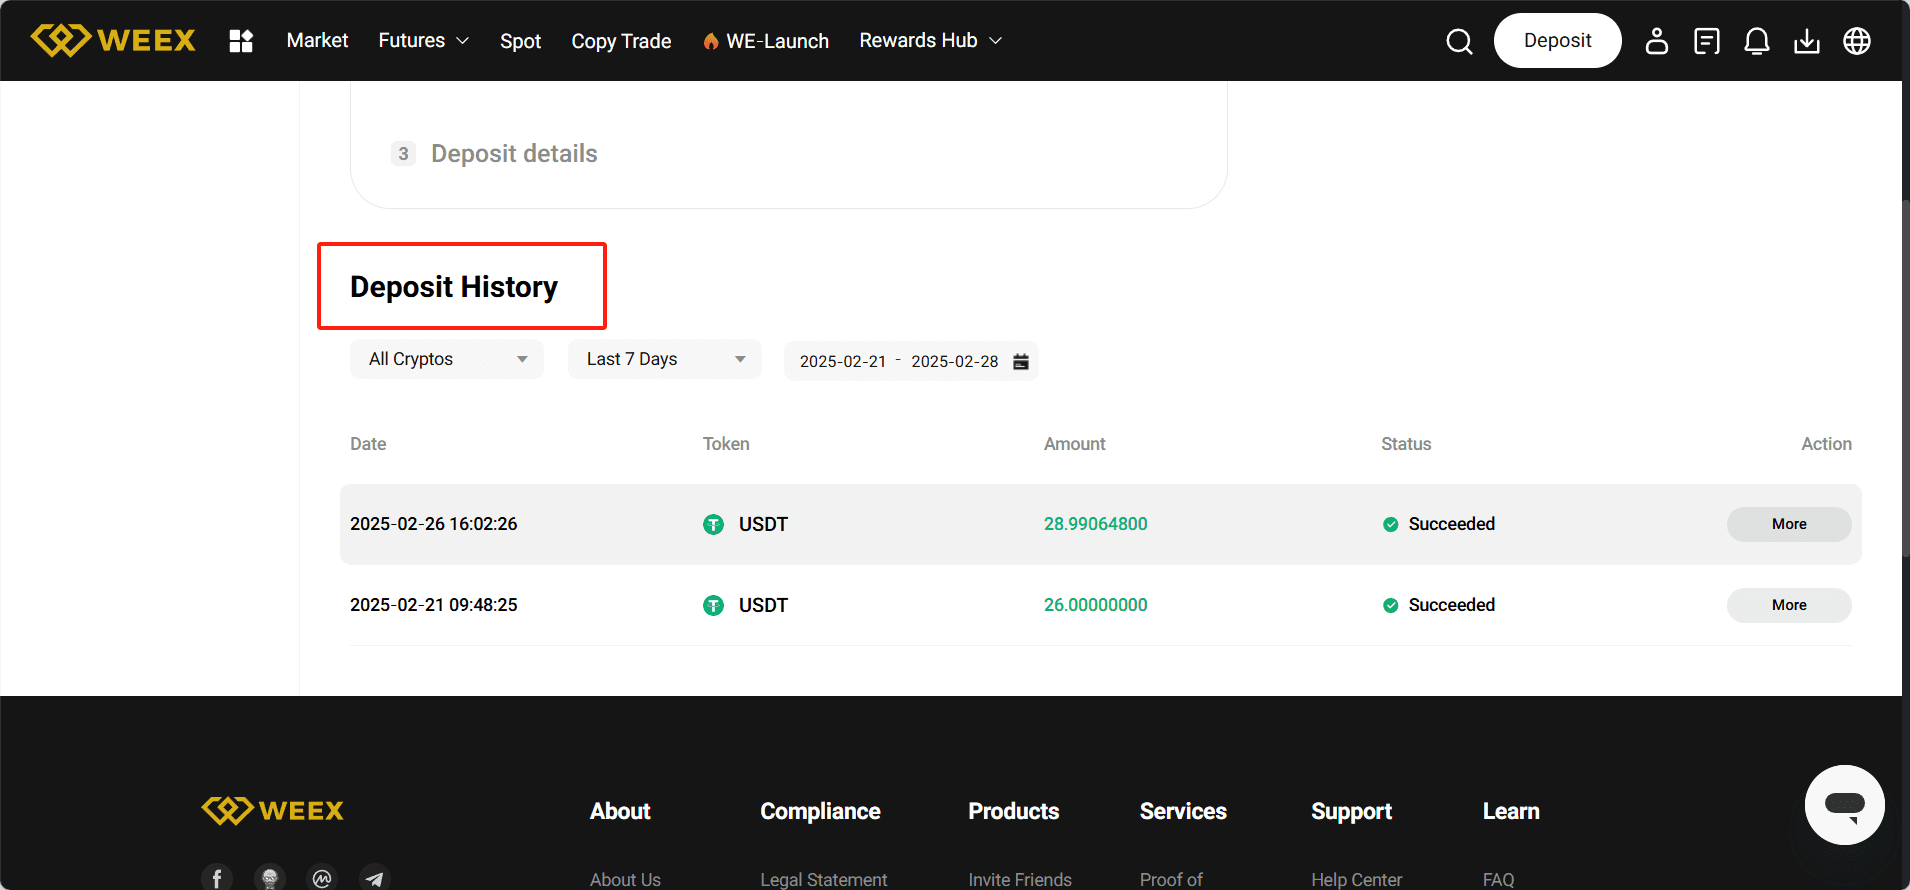
Task: Click the Telegram icon in footer
Action: tap(374, 878)
